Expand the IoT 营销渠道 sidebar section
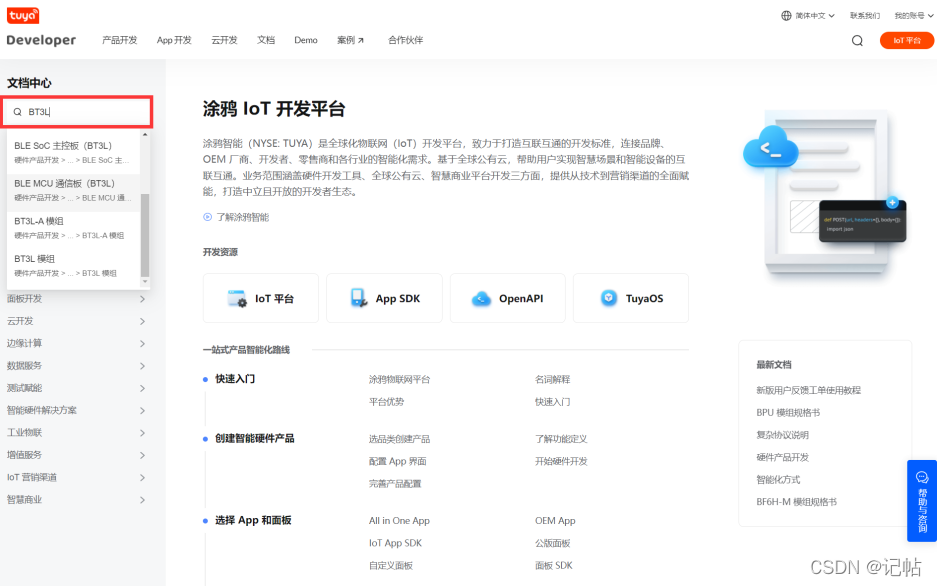The image size is (937, 586). 76,477
